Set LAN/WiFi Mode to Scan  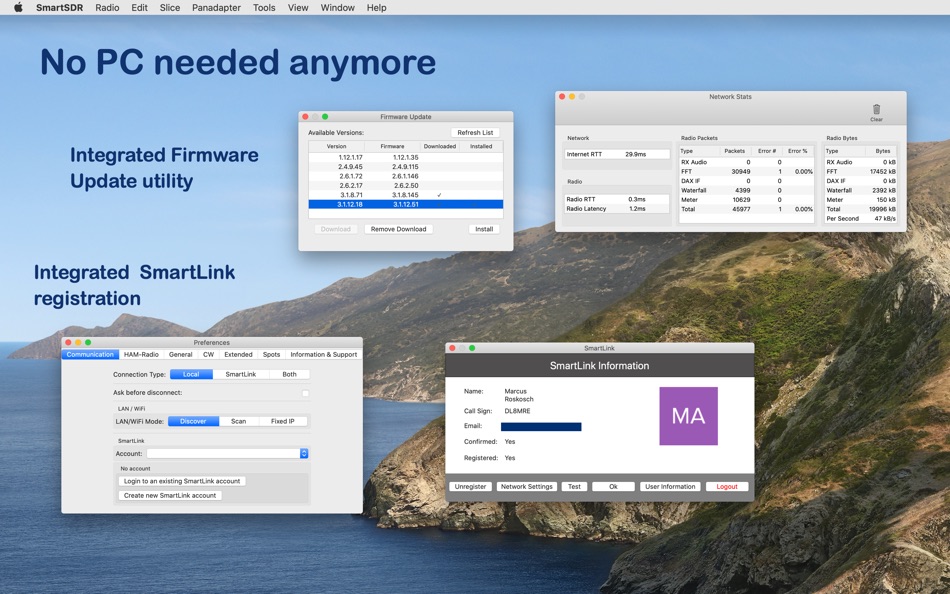click(x=239, y=421)
